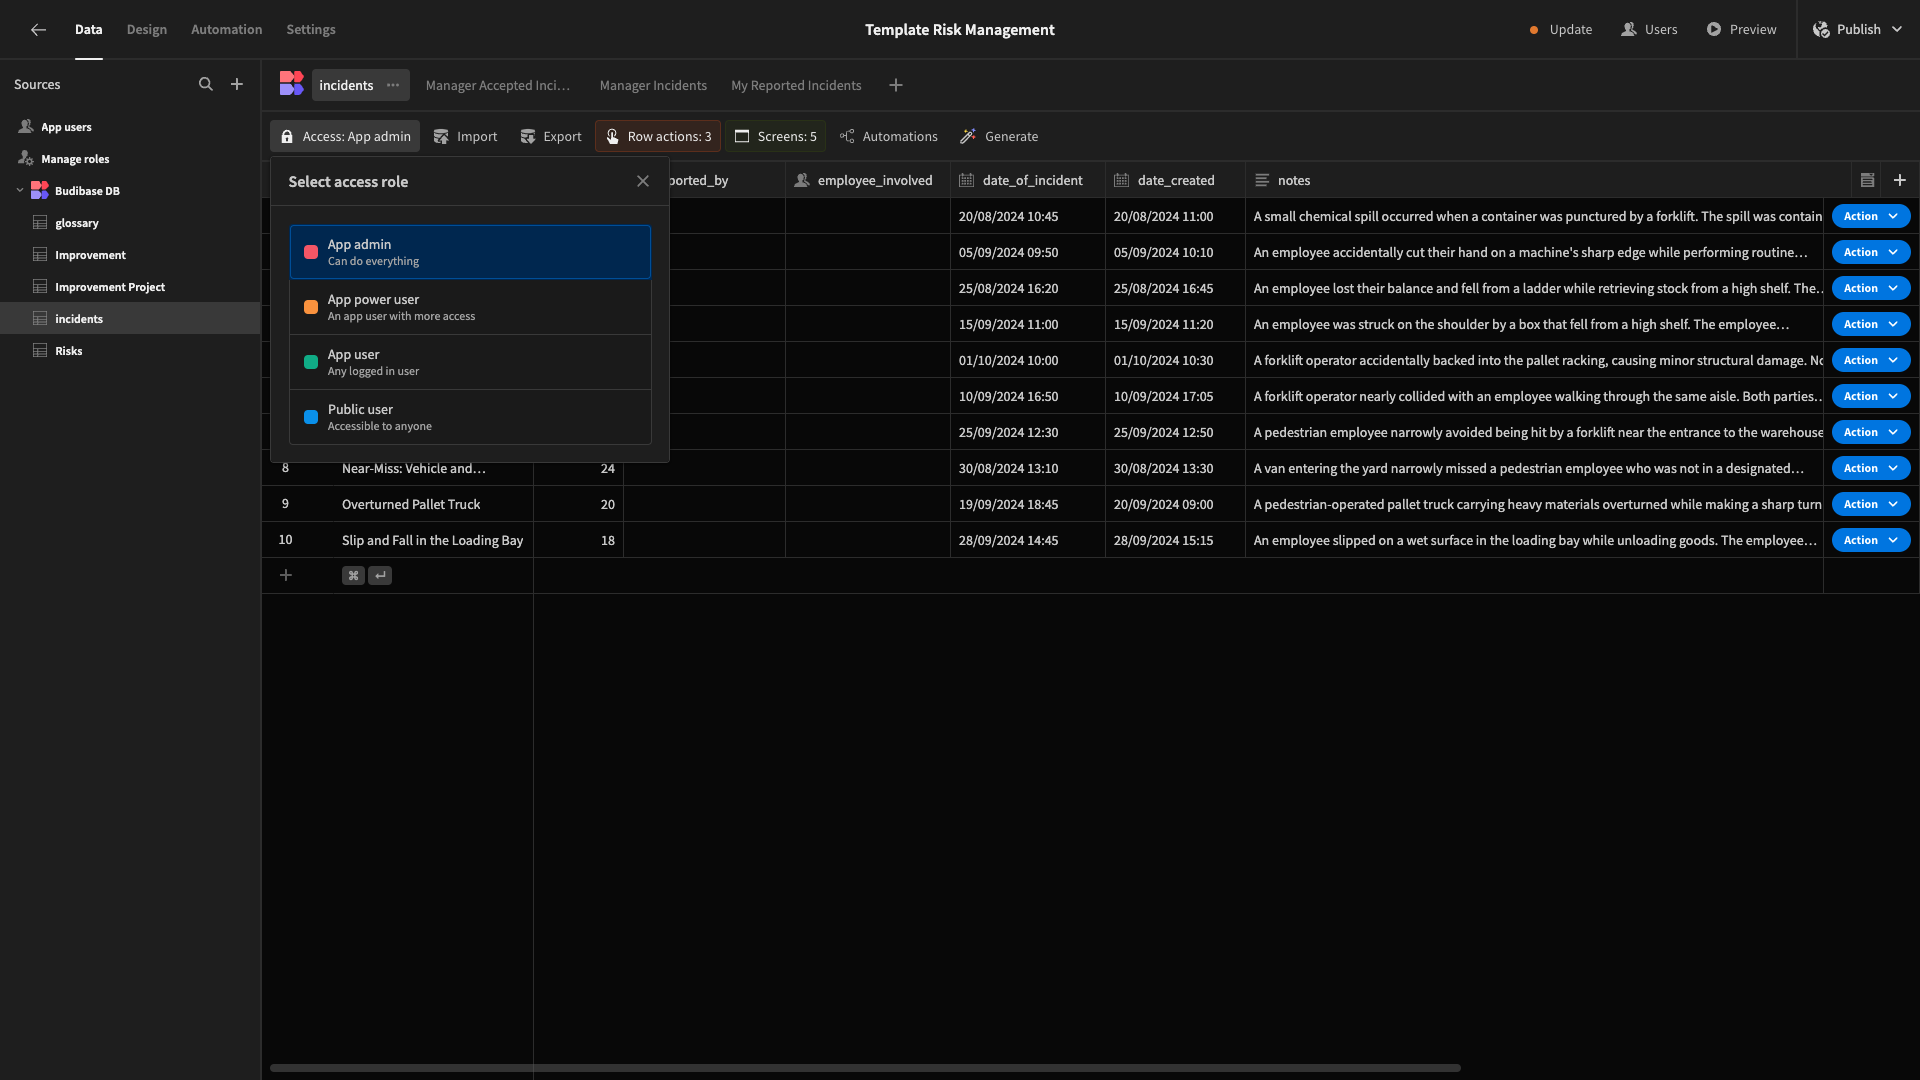Open Action dropdown for Slip and Fall row
Screen dimensions: 1920x1080
1871,541
